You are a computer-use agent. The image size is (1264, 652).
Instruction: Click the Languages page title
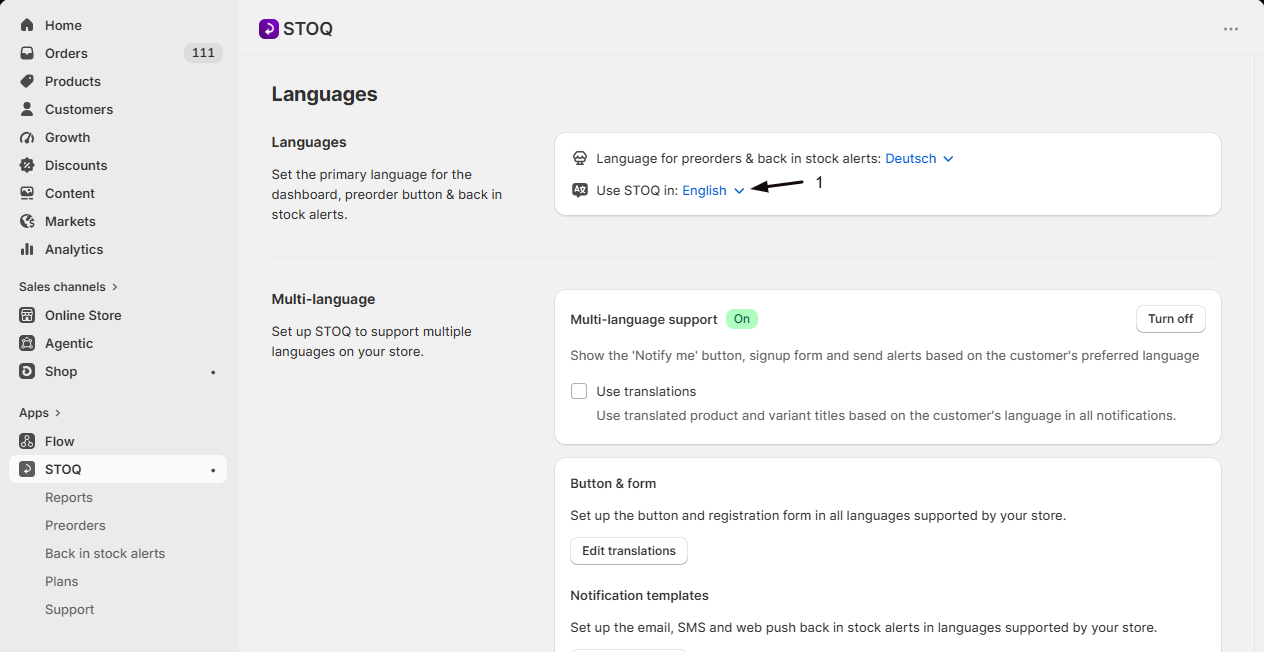(324, 94)
